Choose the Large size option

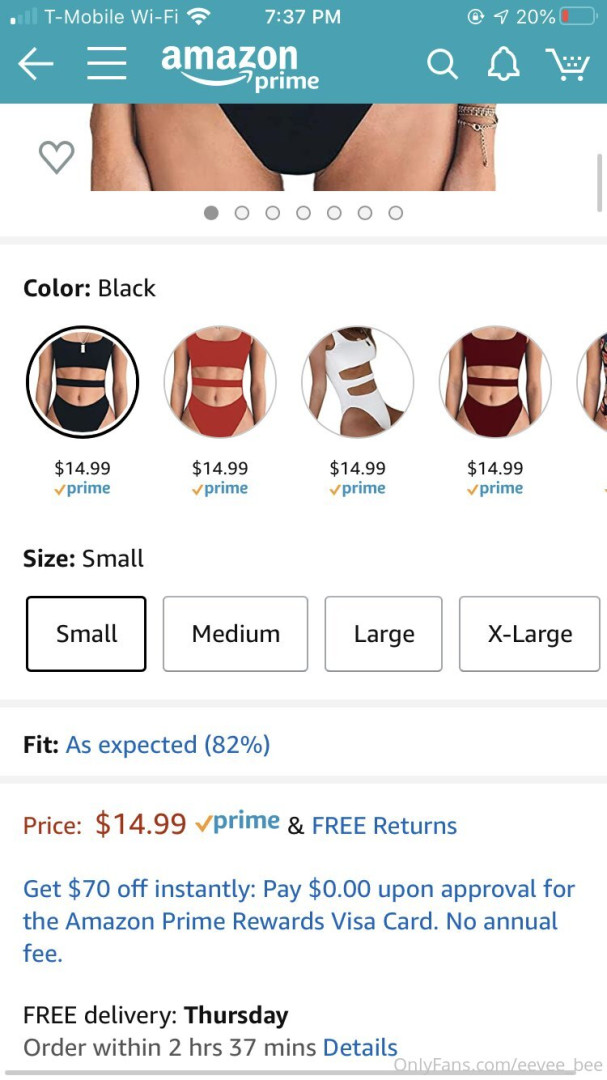[x=383, y=634]
